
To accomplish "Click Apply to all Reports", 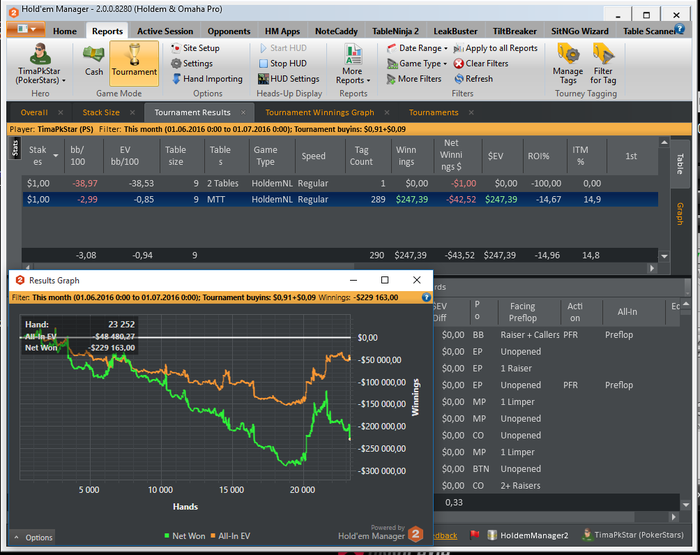I will (496, 48).
